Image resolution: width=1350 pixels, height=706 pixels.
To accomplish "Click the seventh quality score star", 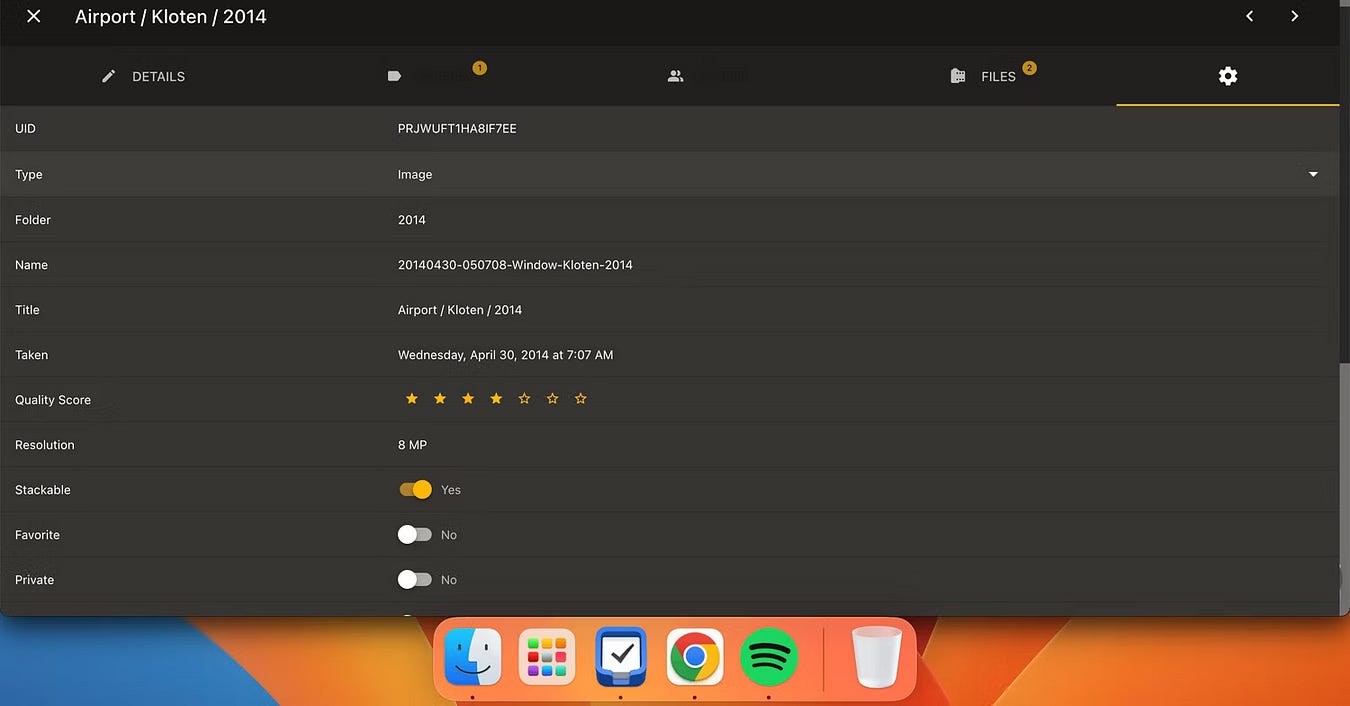I will 581,399.
